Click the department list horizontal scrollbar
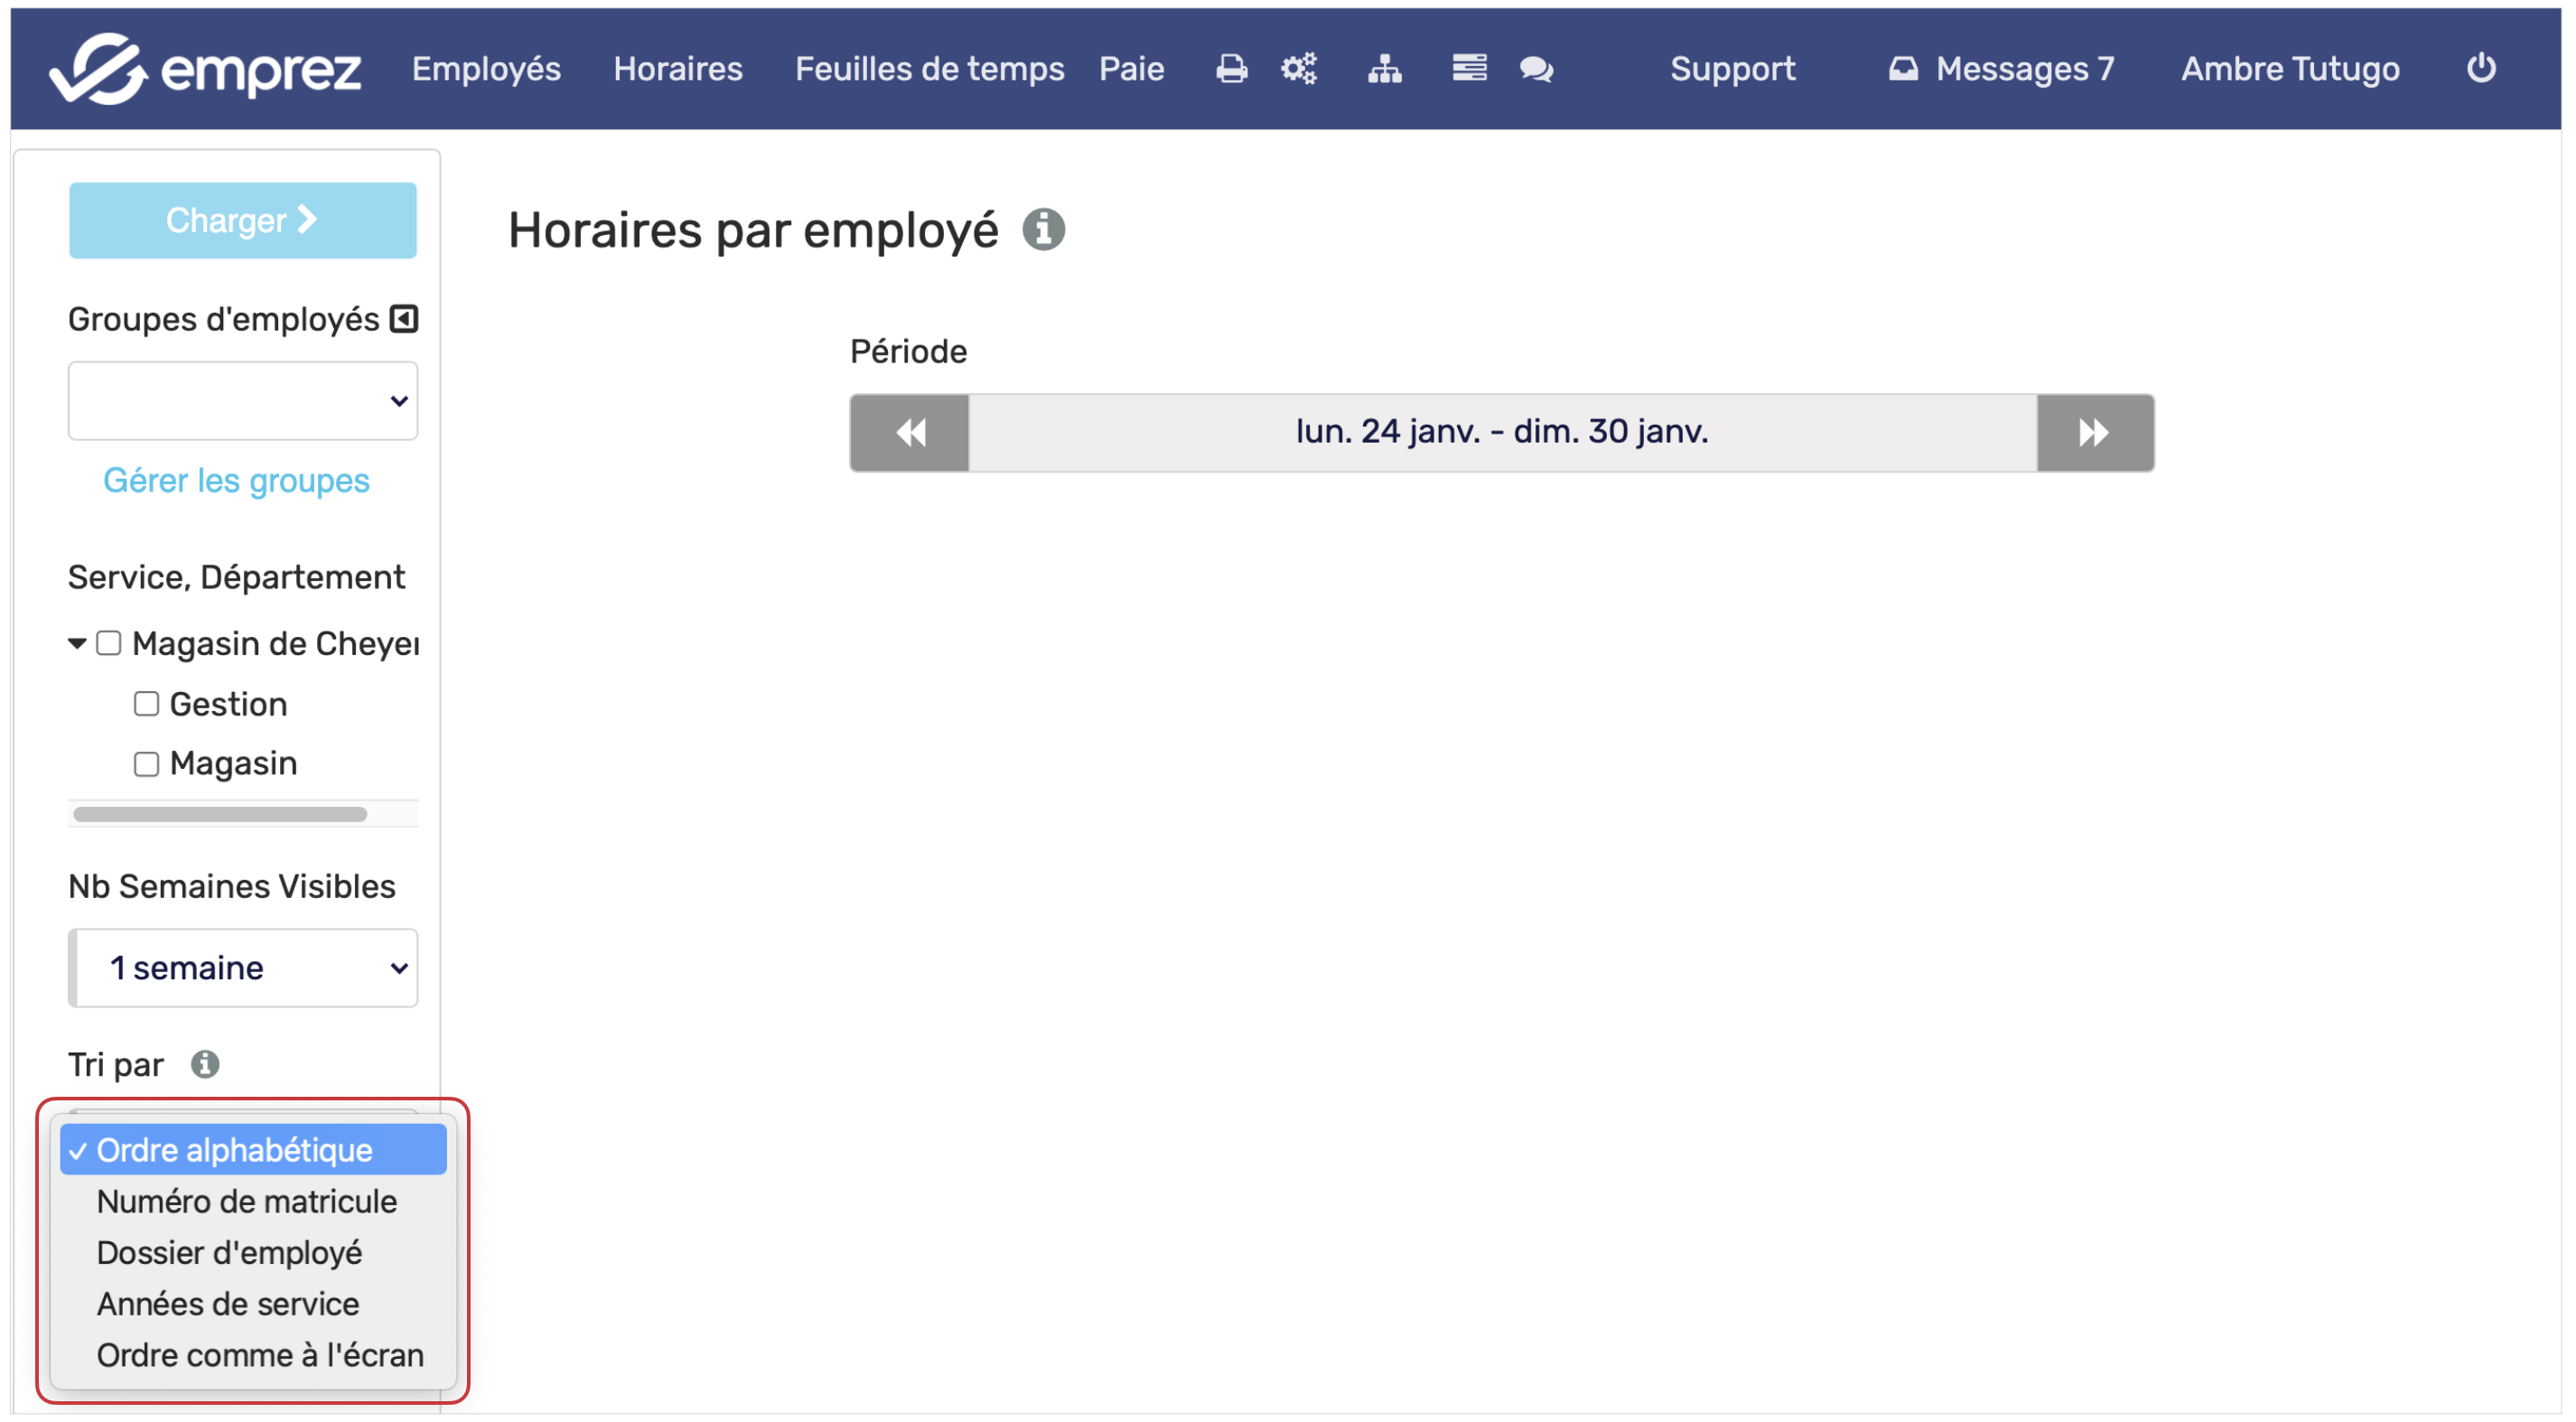Screen dimensions: 2576x1422 220,814
